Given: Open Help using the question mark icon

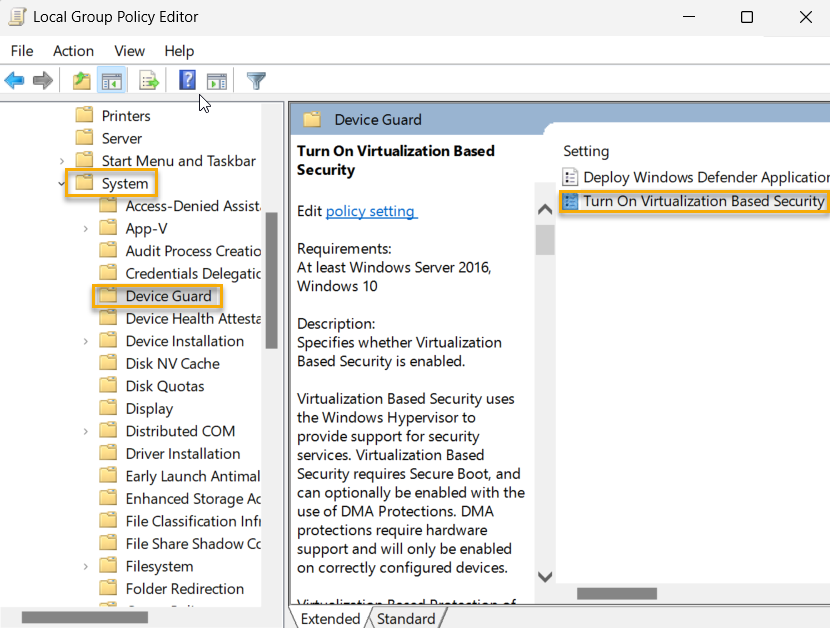Looking at the screenshot, I should 187,80.
